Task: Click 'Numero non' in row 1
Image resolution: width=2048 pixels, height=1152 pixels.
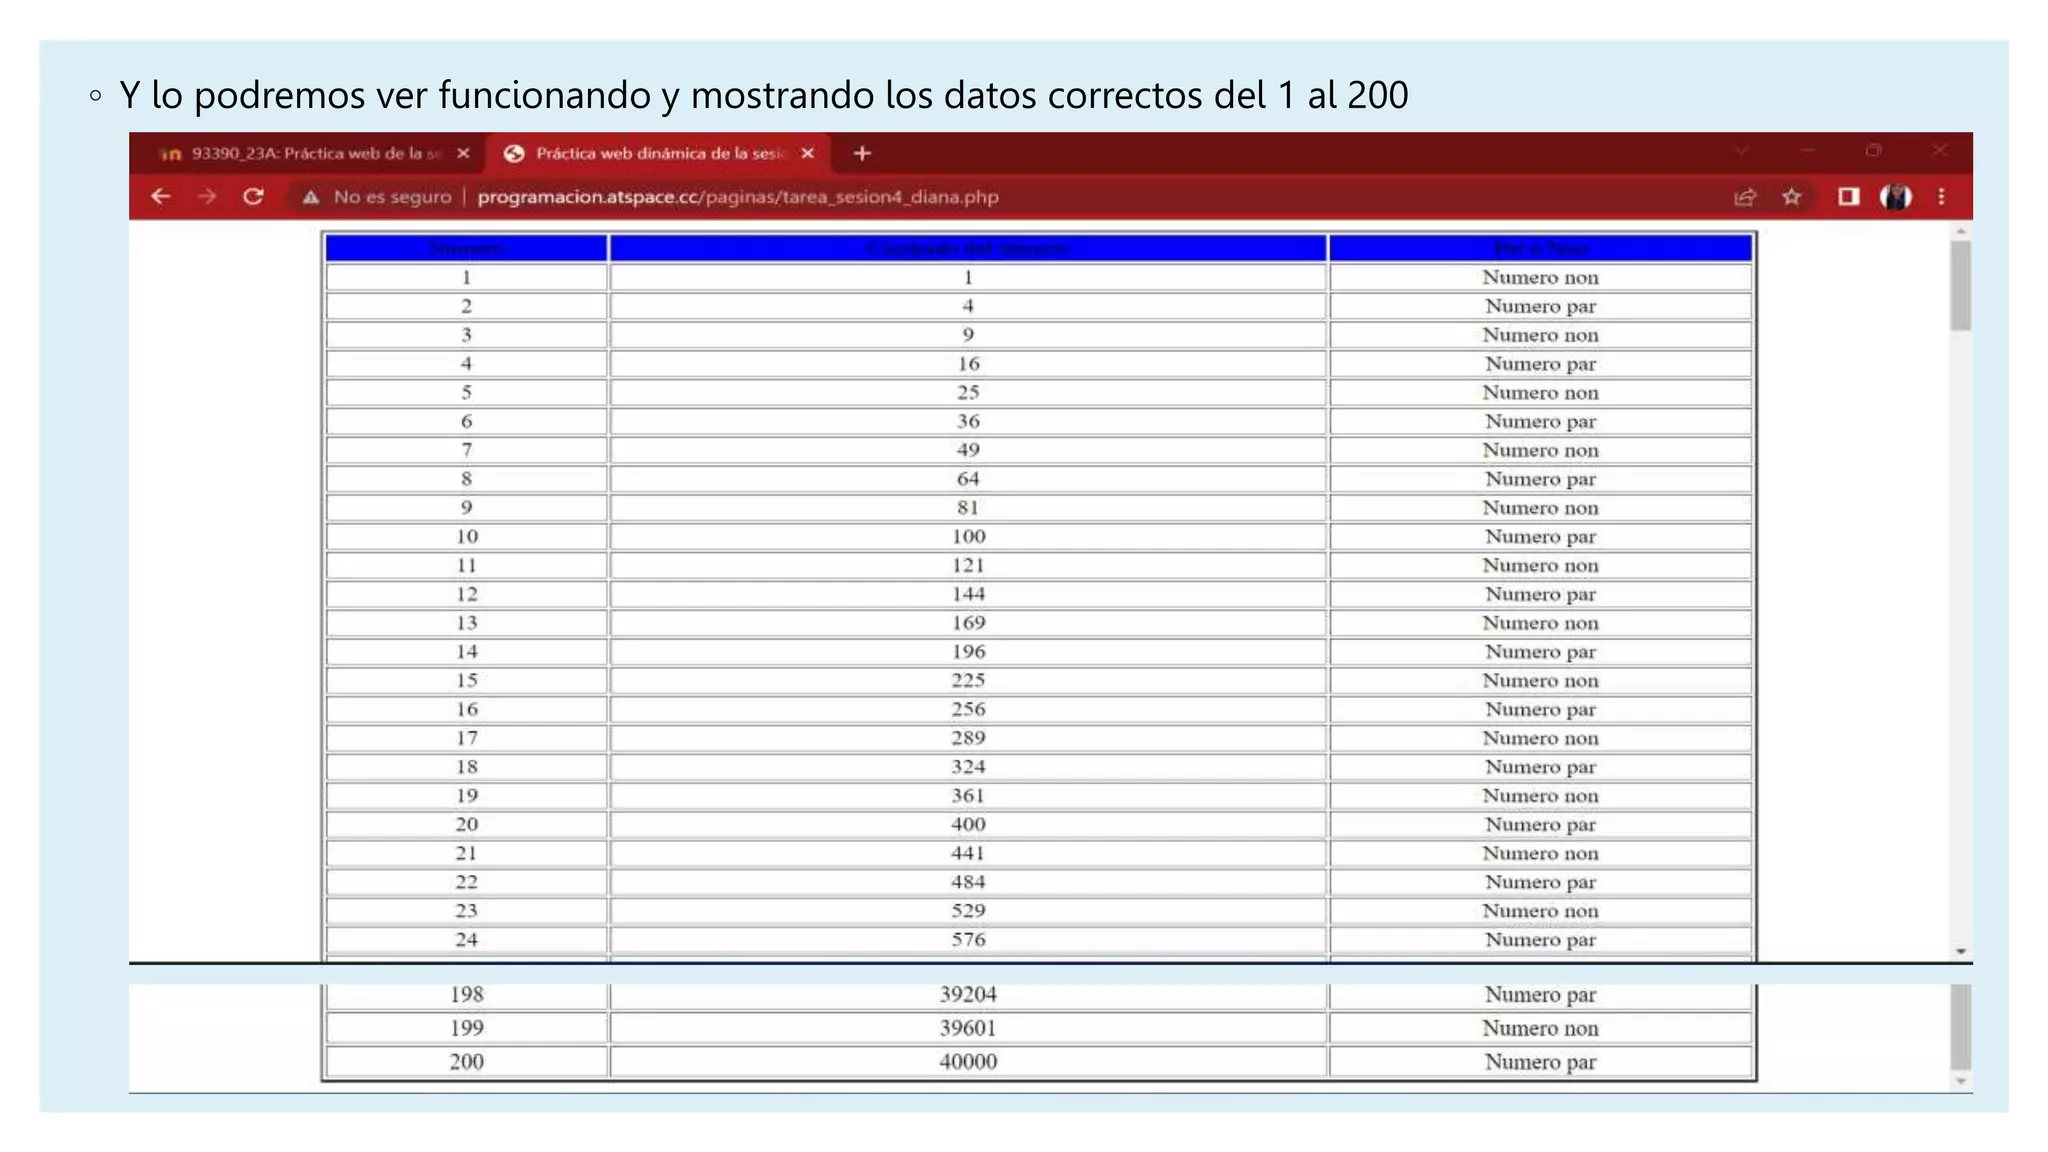Action: pos(1541,278)
